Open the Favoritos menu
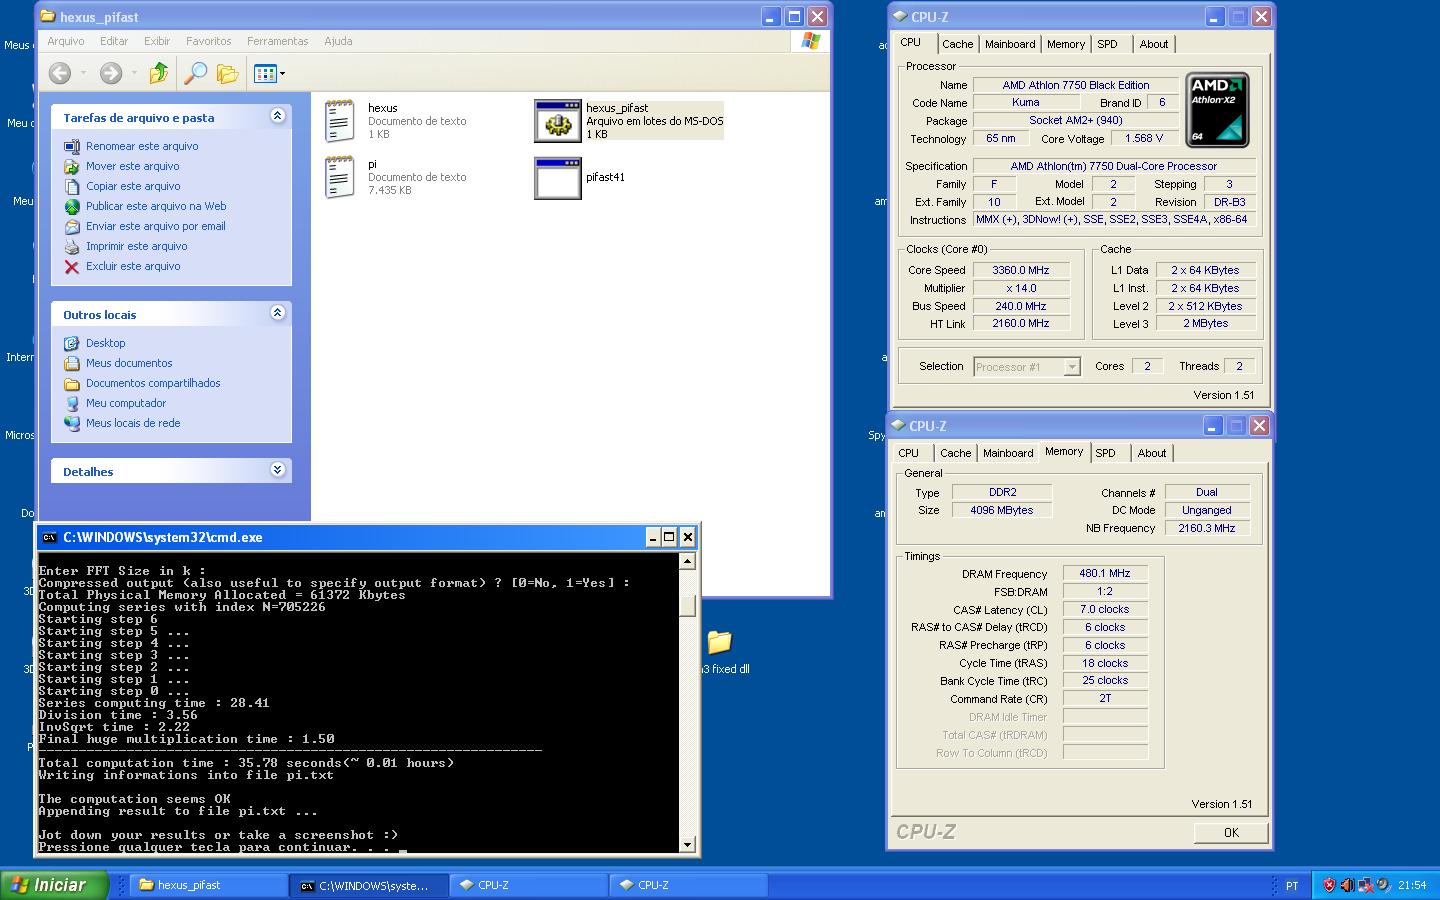1440x900 pixels. pyautogui.click(x=208, y=41)
